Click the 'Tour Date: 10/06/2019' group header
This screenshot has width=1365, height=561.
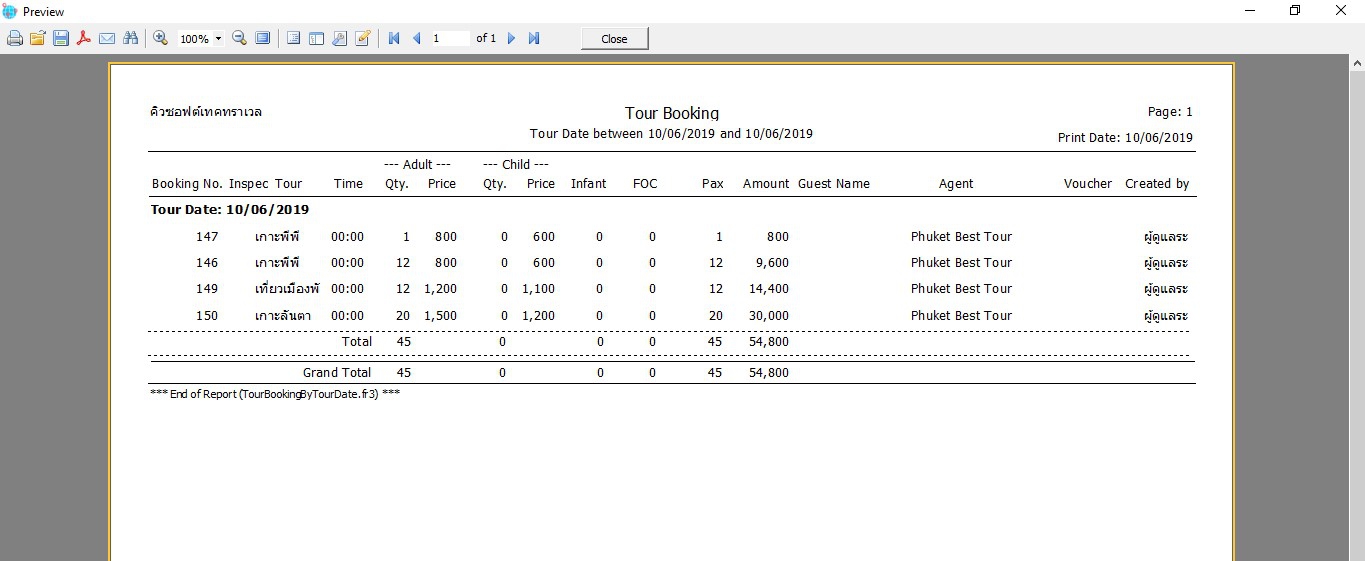(230, 210)
